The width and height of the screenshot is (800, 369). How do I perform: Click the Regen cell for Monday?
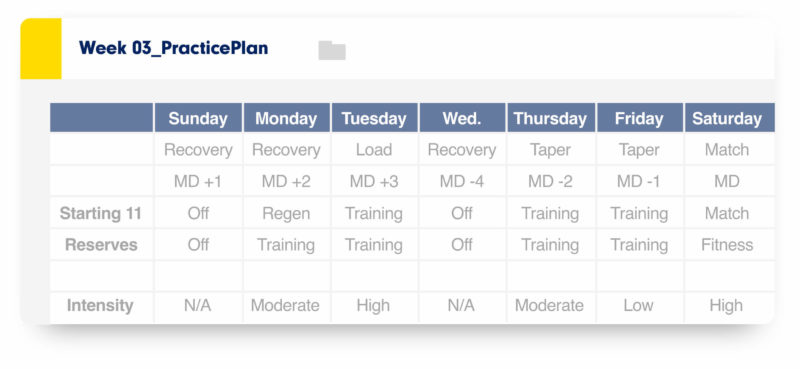click(x=286, y=213)
